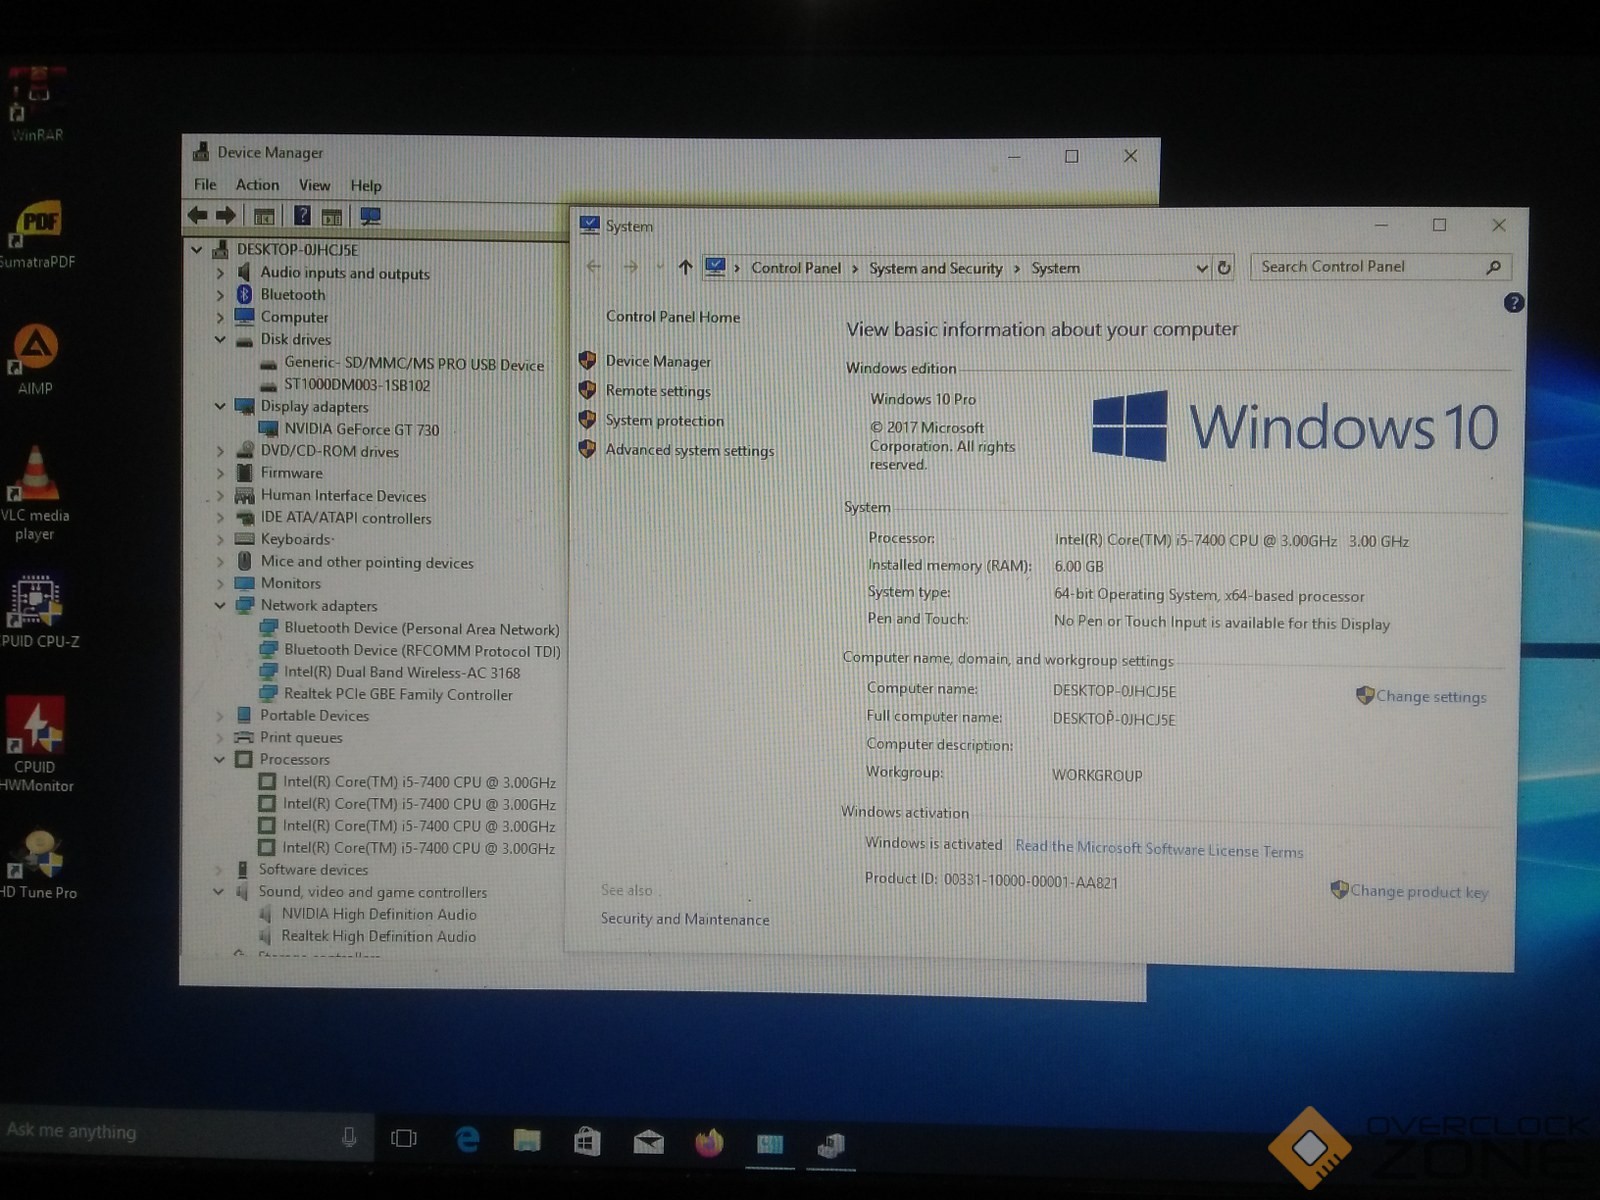The height and width of the screenshot is (1200, 1600).
Task: Select Intel(R) Dual Band Wireless-AC 3168
Action: [x=402, y=673]
